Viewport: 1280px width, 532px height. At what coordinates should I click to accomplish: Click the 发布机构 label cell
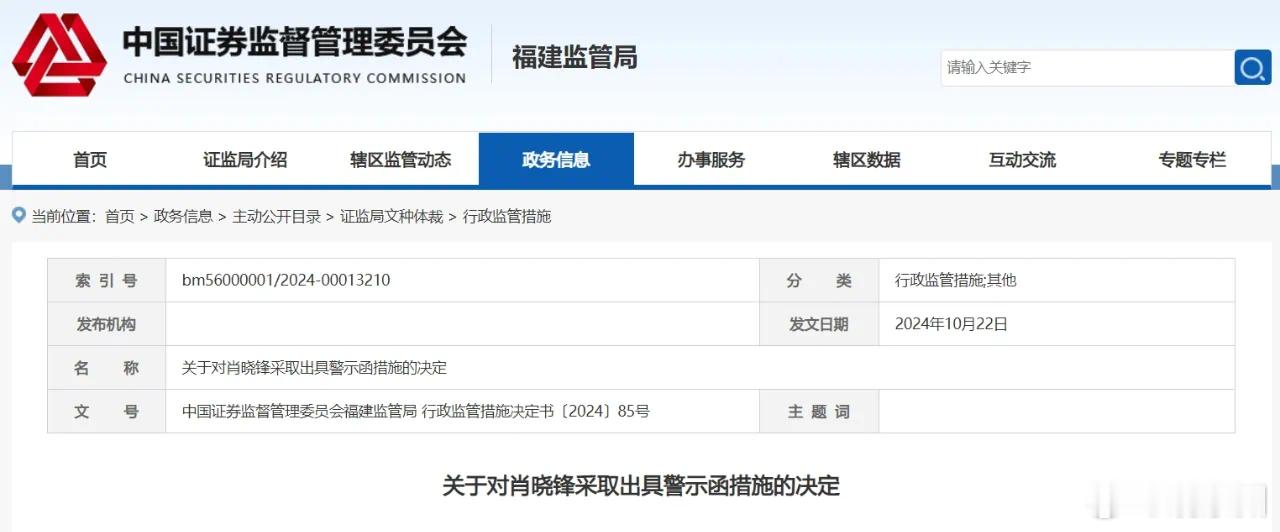click(106, 324)
